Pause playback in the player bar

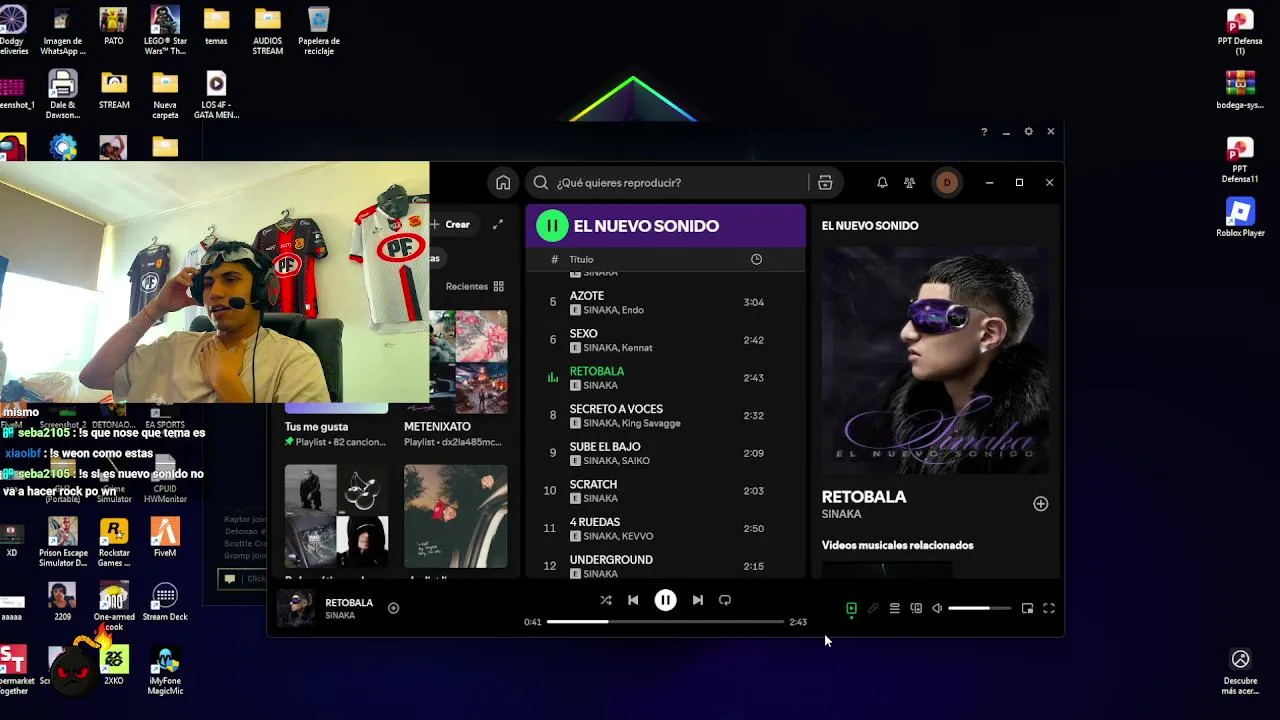pos(665,600)
